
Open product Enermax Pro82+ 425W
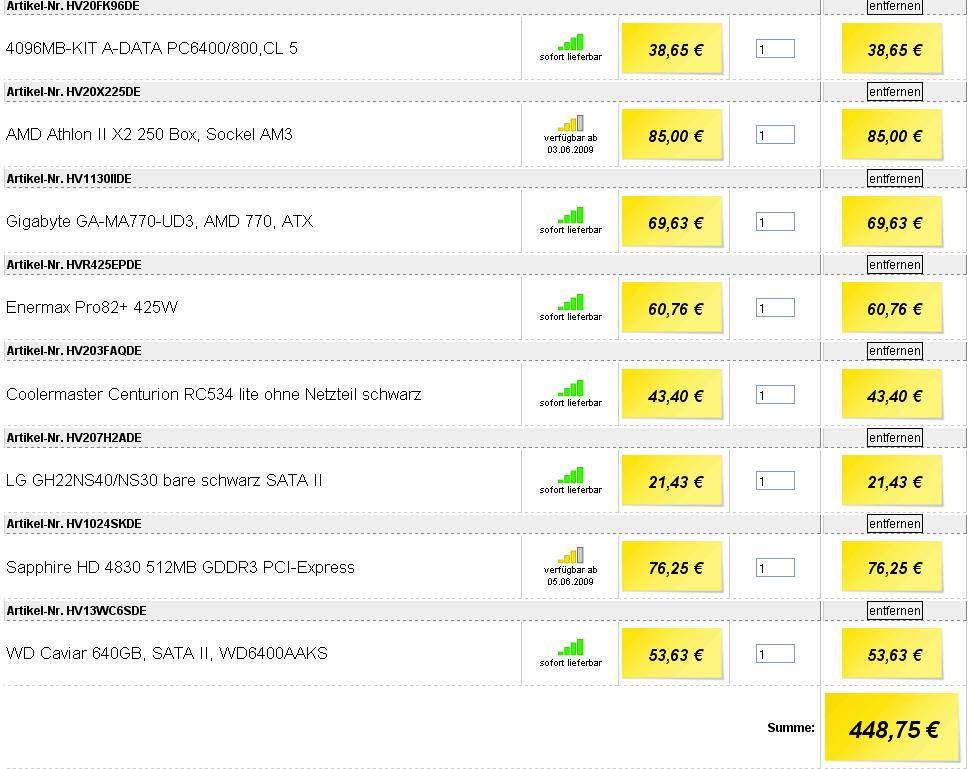91,307
